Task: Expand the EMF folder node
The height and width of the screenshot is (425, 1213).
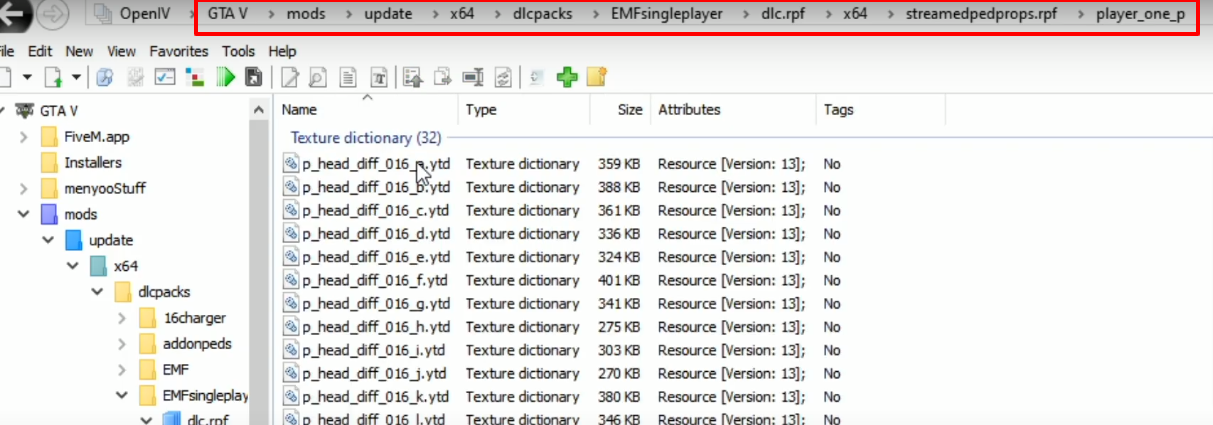Action: pos(122,370)
